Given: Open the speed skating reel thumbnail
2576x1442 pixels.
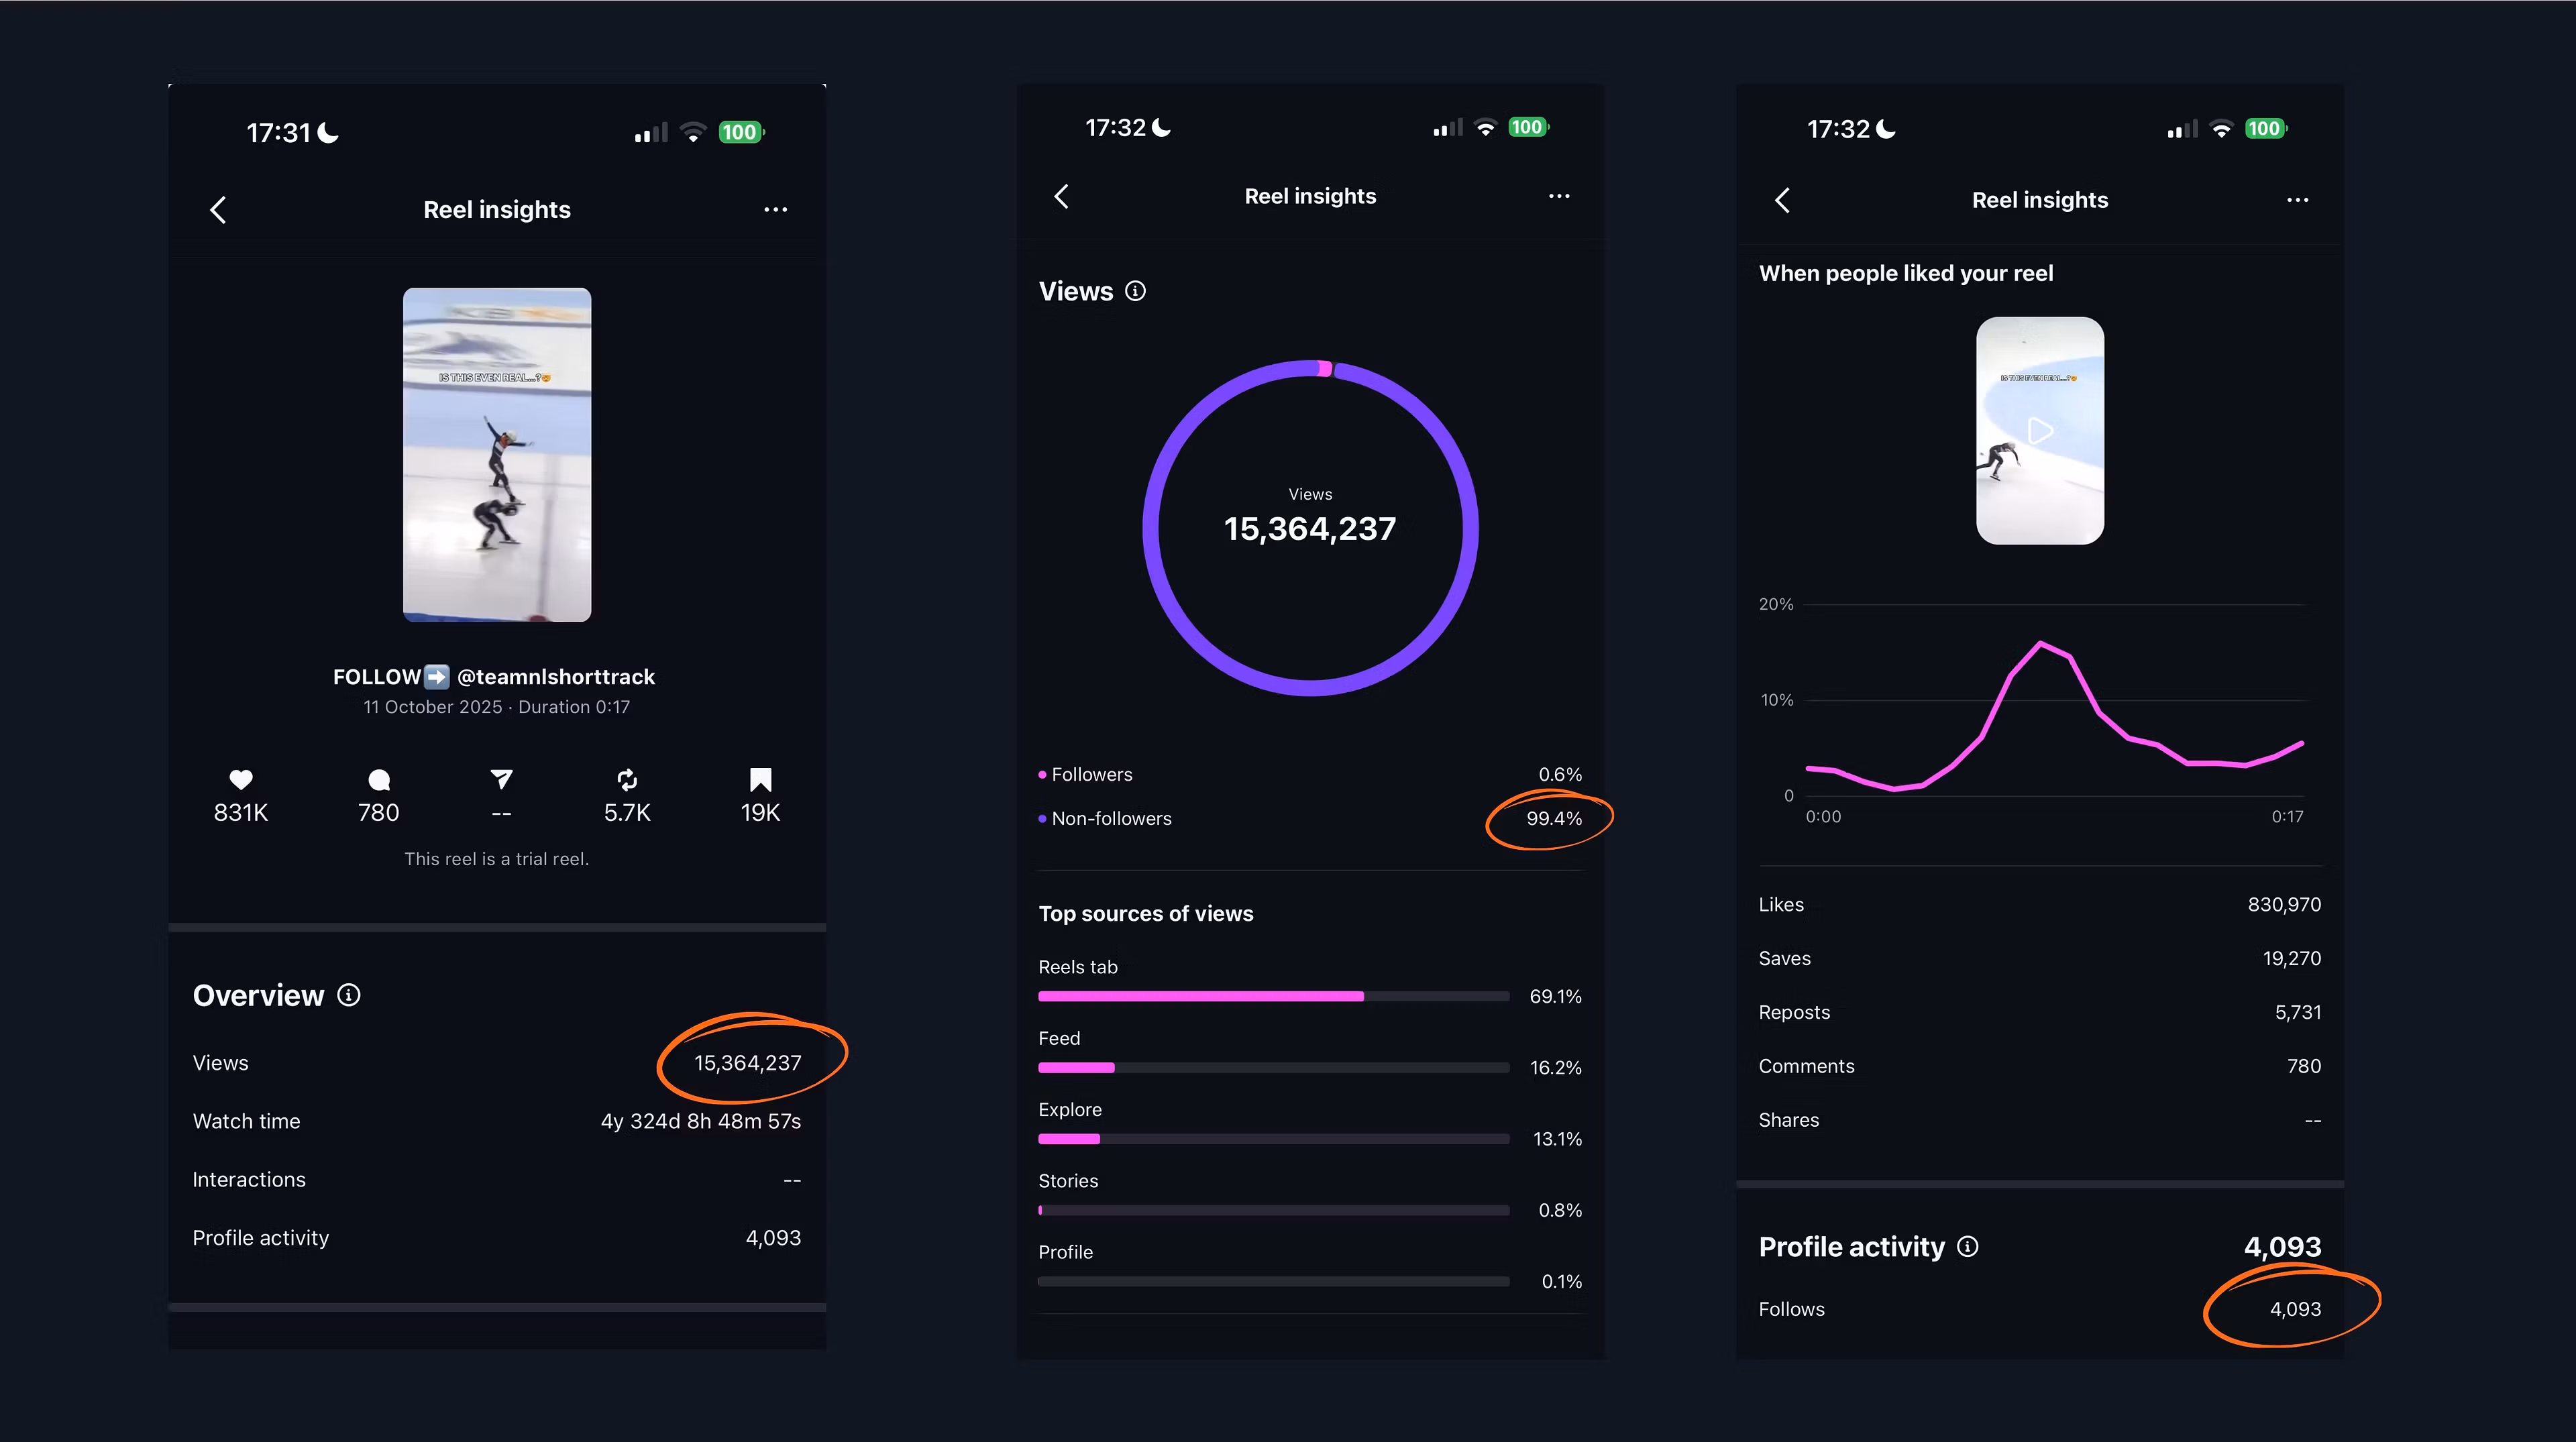Looking at the screenshot, I should 497,455.
